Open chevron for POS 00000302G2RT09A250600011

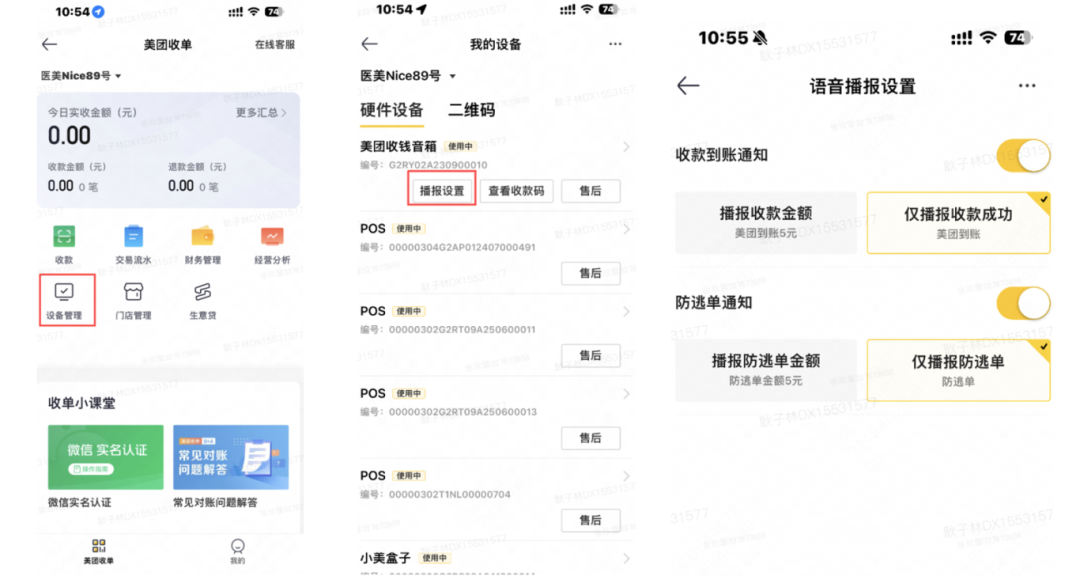pyautogui.click(x=626, y=311)
